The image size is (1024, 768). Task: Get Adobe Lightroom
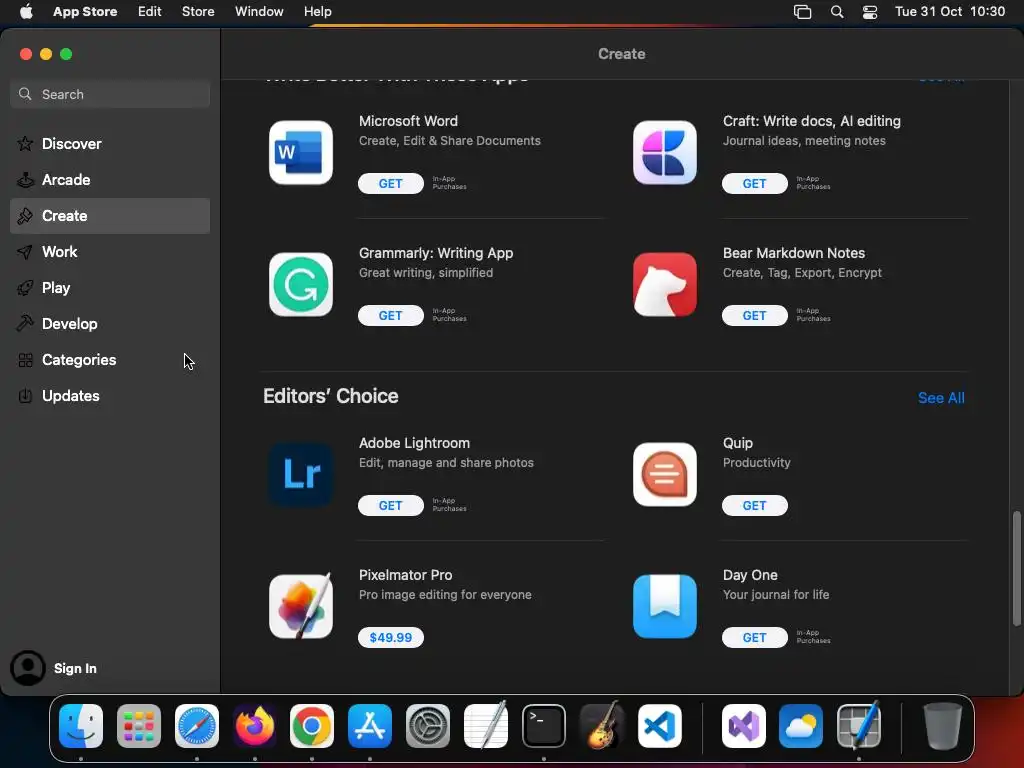pos(391,505)
